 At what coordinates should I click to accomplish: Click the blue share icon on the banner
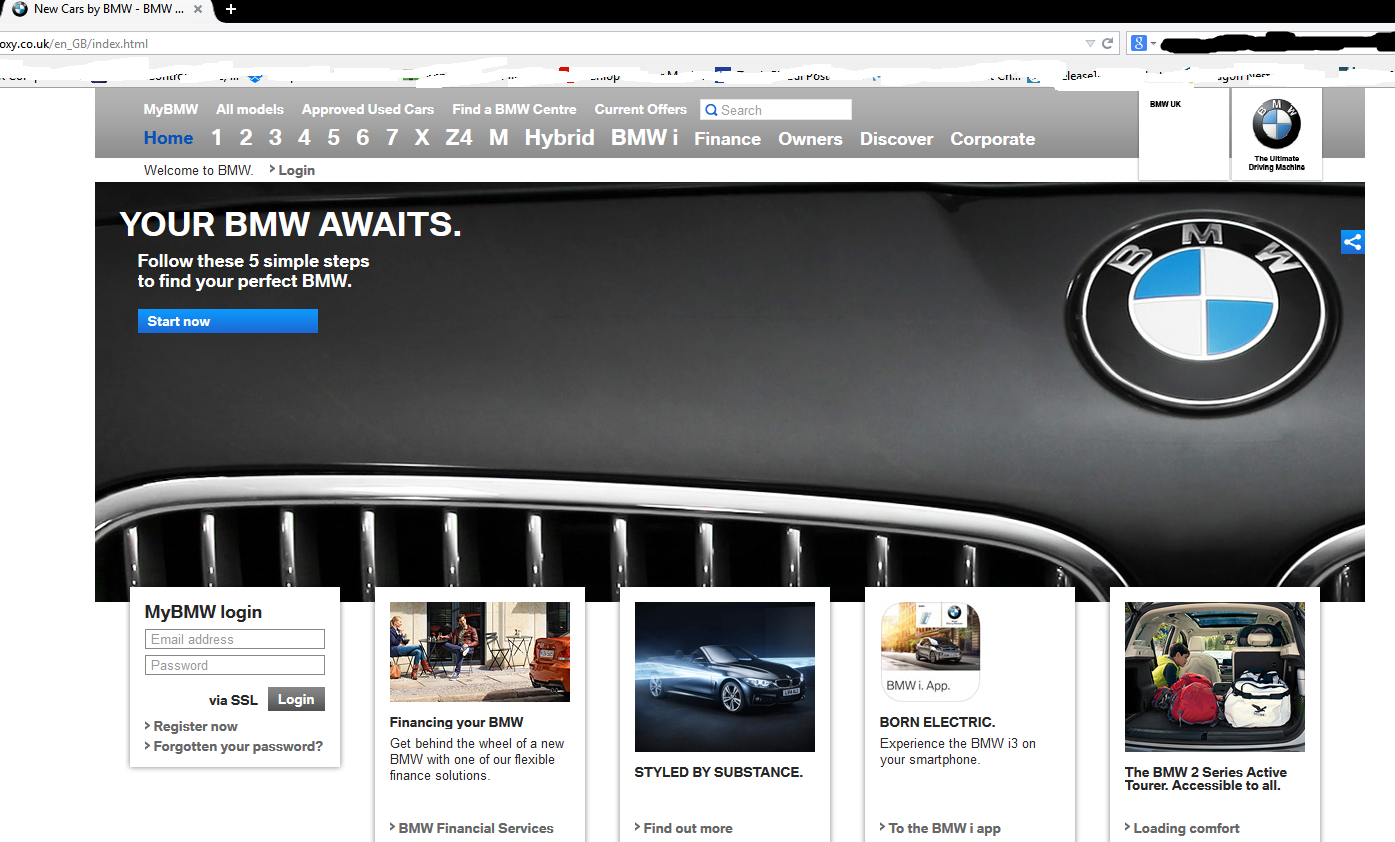point(1352,242)
